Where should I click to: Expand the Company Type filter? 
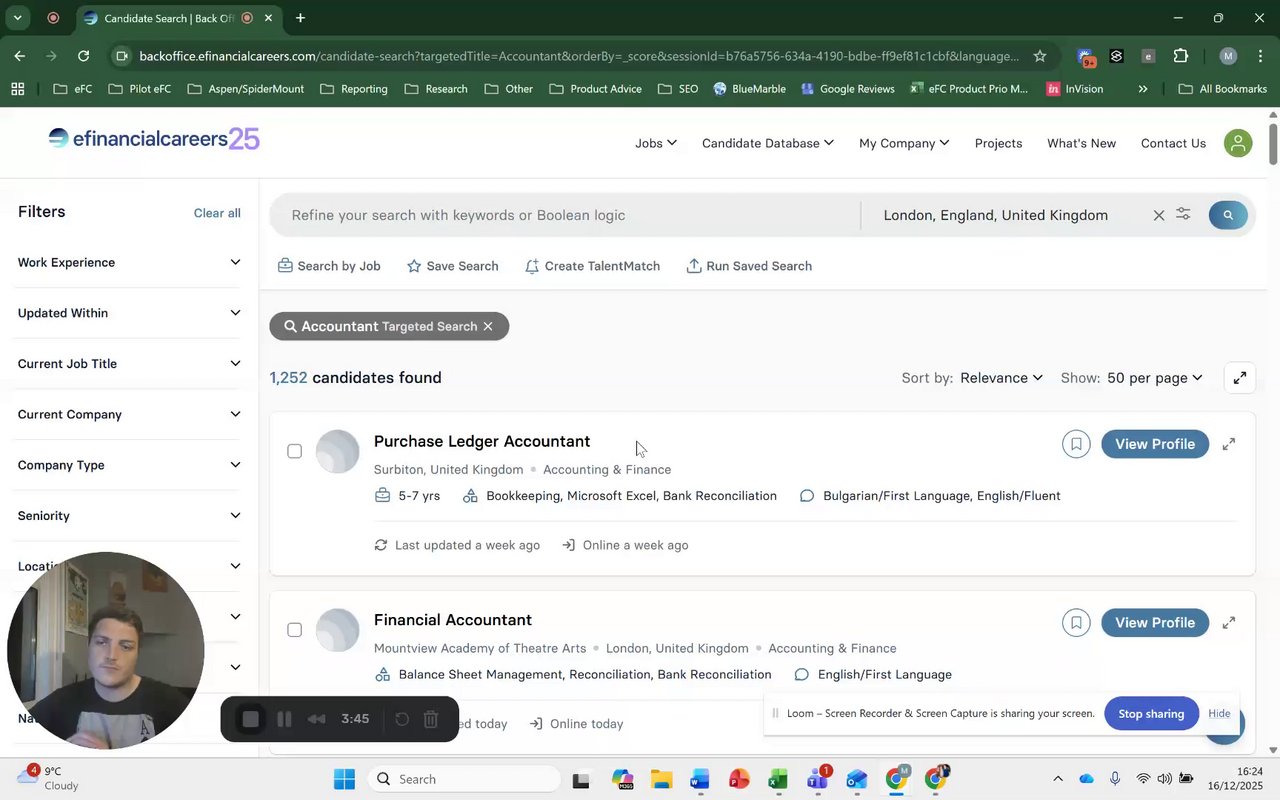tap(129, 465)
